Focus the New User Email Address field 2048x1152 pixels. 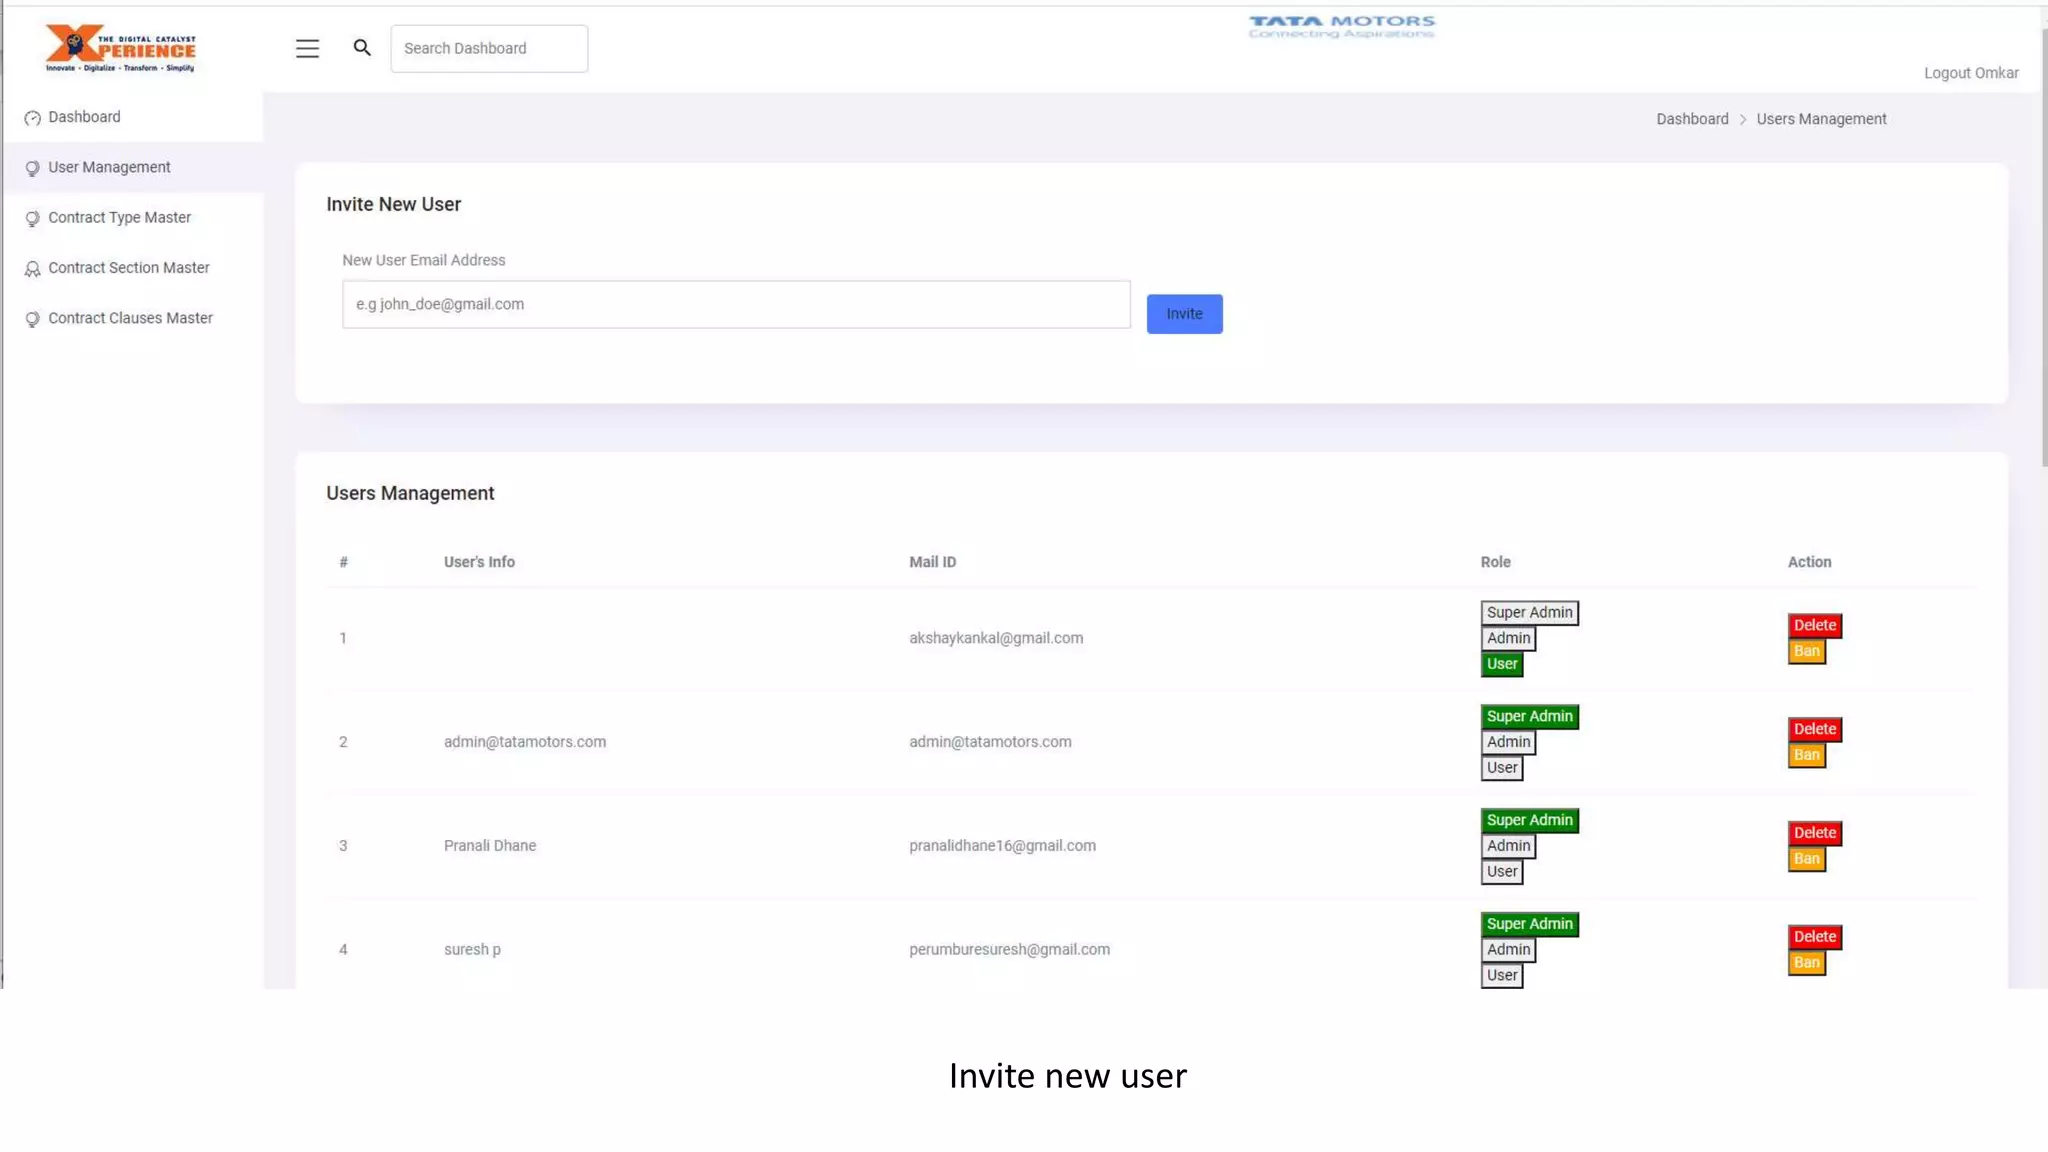736,304
